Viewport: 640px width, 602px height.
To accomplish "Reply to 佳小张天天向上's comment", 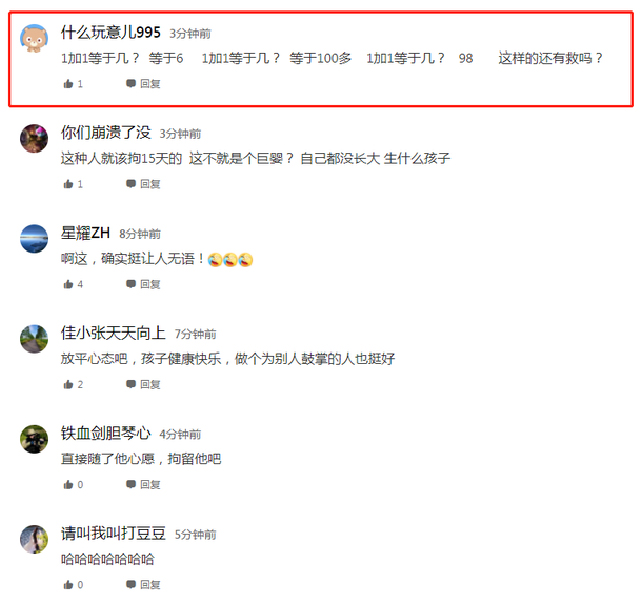I will pos(143,384).
